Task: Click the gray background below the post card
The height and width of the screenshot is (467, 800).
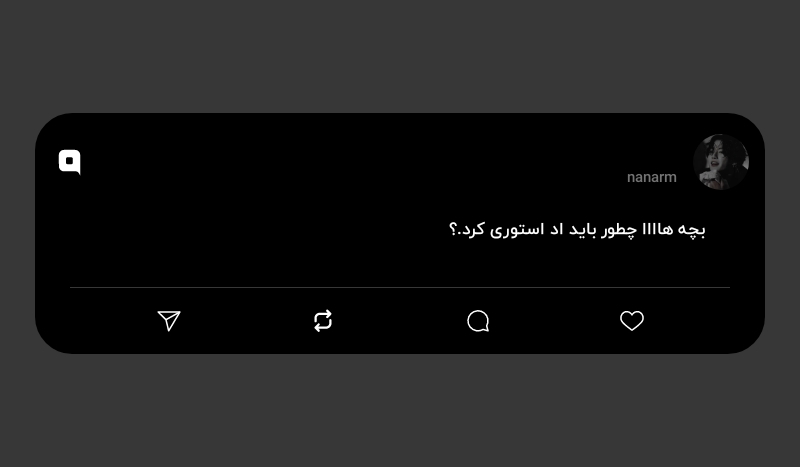Action: [400, 411]
